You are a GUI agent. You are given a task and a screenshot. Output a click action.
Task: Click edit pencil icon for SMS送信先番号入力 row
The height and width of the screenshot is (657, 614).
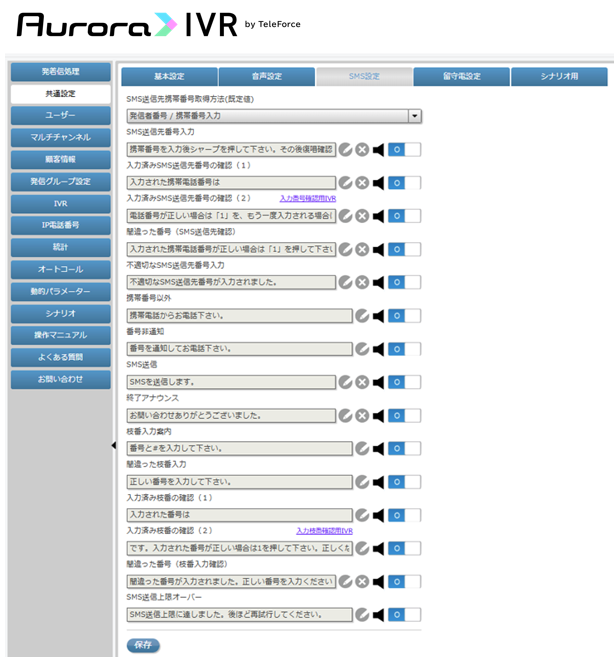[345, 150]
